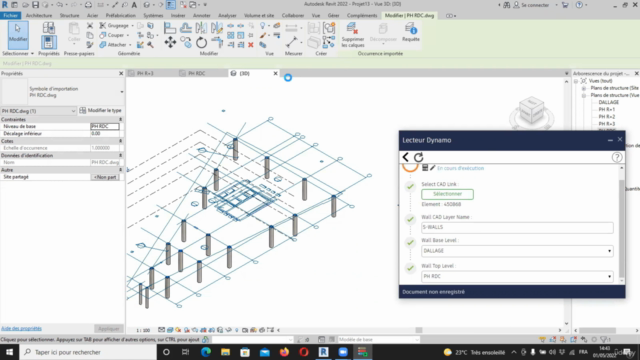Open Firefox from taskbar
640x360 pixels.
(x=284, y=352)
